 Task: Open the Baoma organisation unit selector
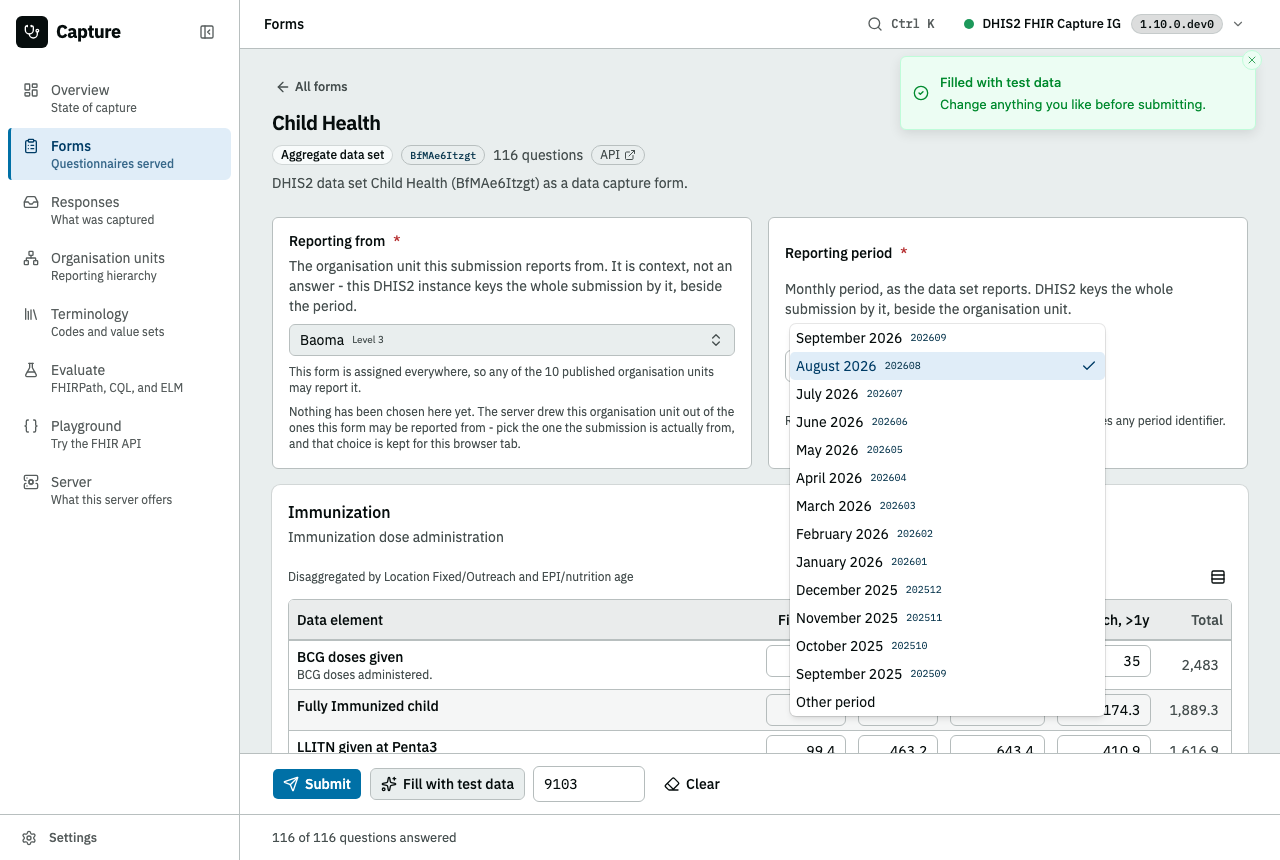[512, 340]
